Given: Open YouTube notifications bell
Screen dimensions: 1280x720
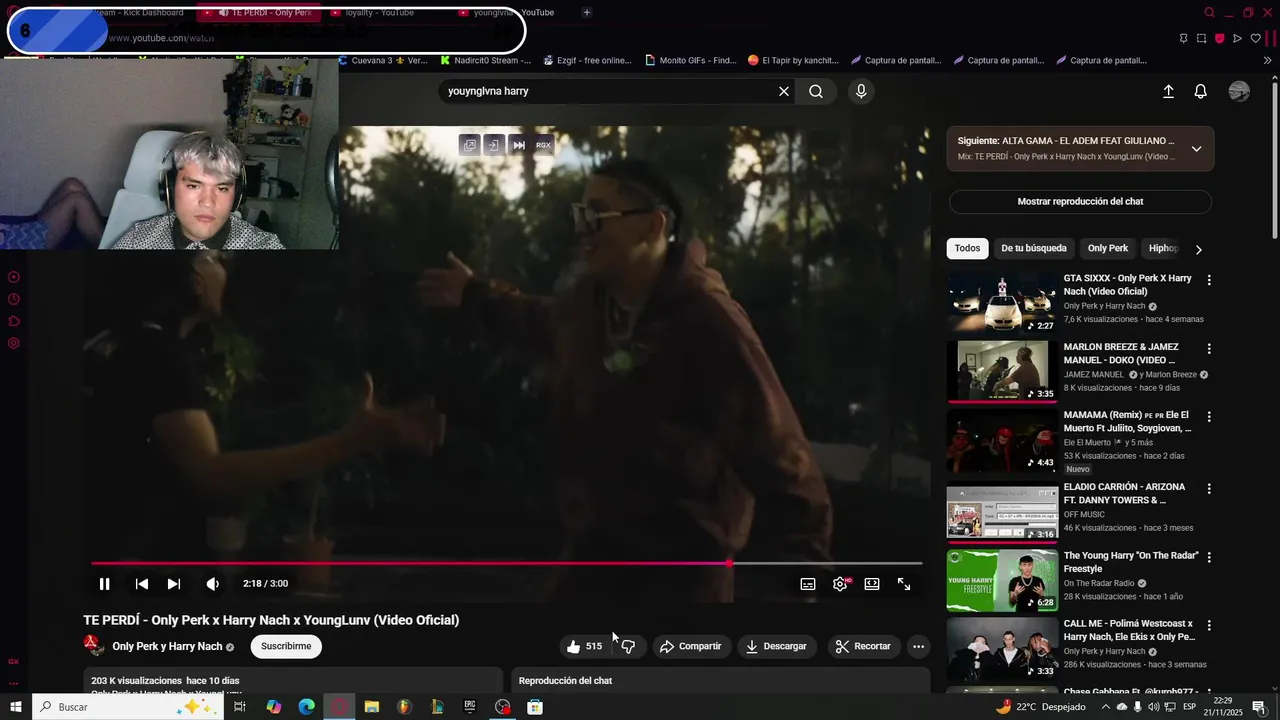Looking at the screenshot, I should [1201, 91].
